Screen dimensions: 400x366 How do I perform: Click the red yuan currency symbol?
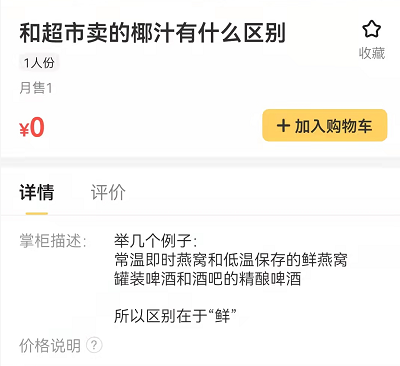pyautogui.click(x=24, y=130)
